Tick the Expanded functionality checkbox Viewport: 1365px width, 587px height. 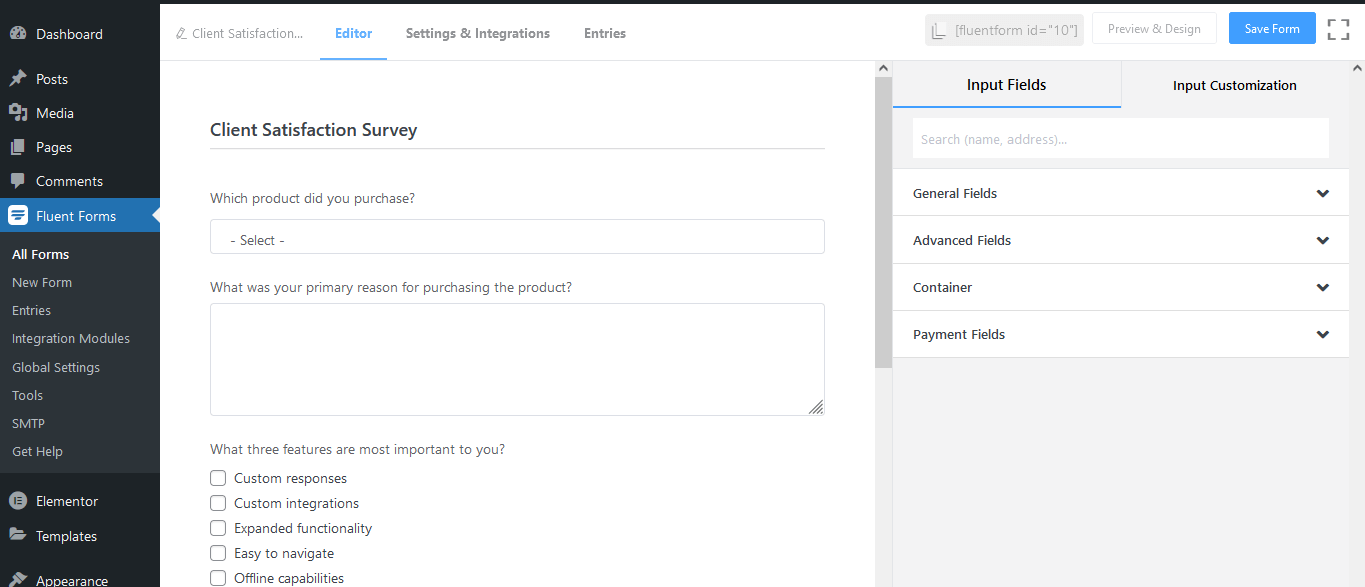pyautogui.click(x=218, y=528)
